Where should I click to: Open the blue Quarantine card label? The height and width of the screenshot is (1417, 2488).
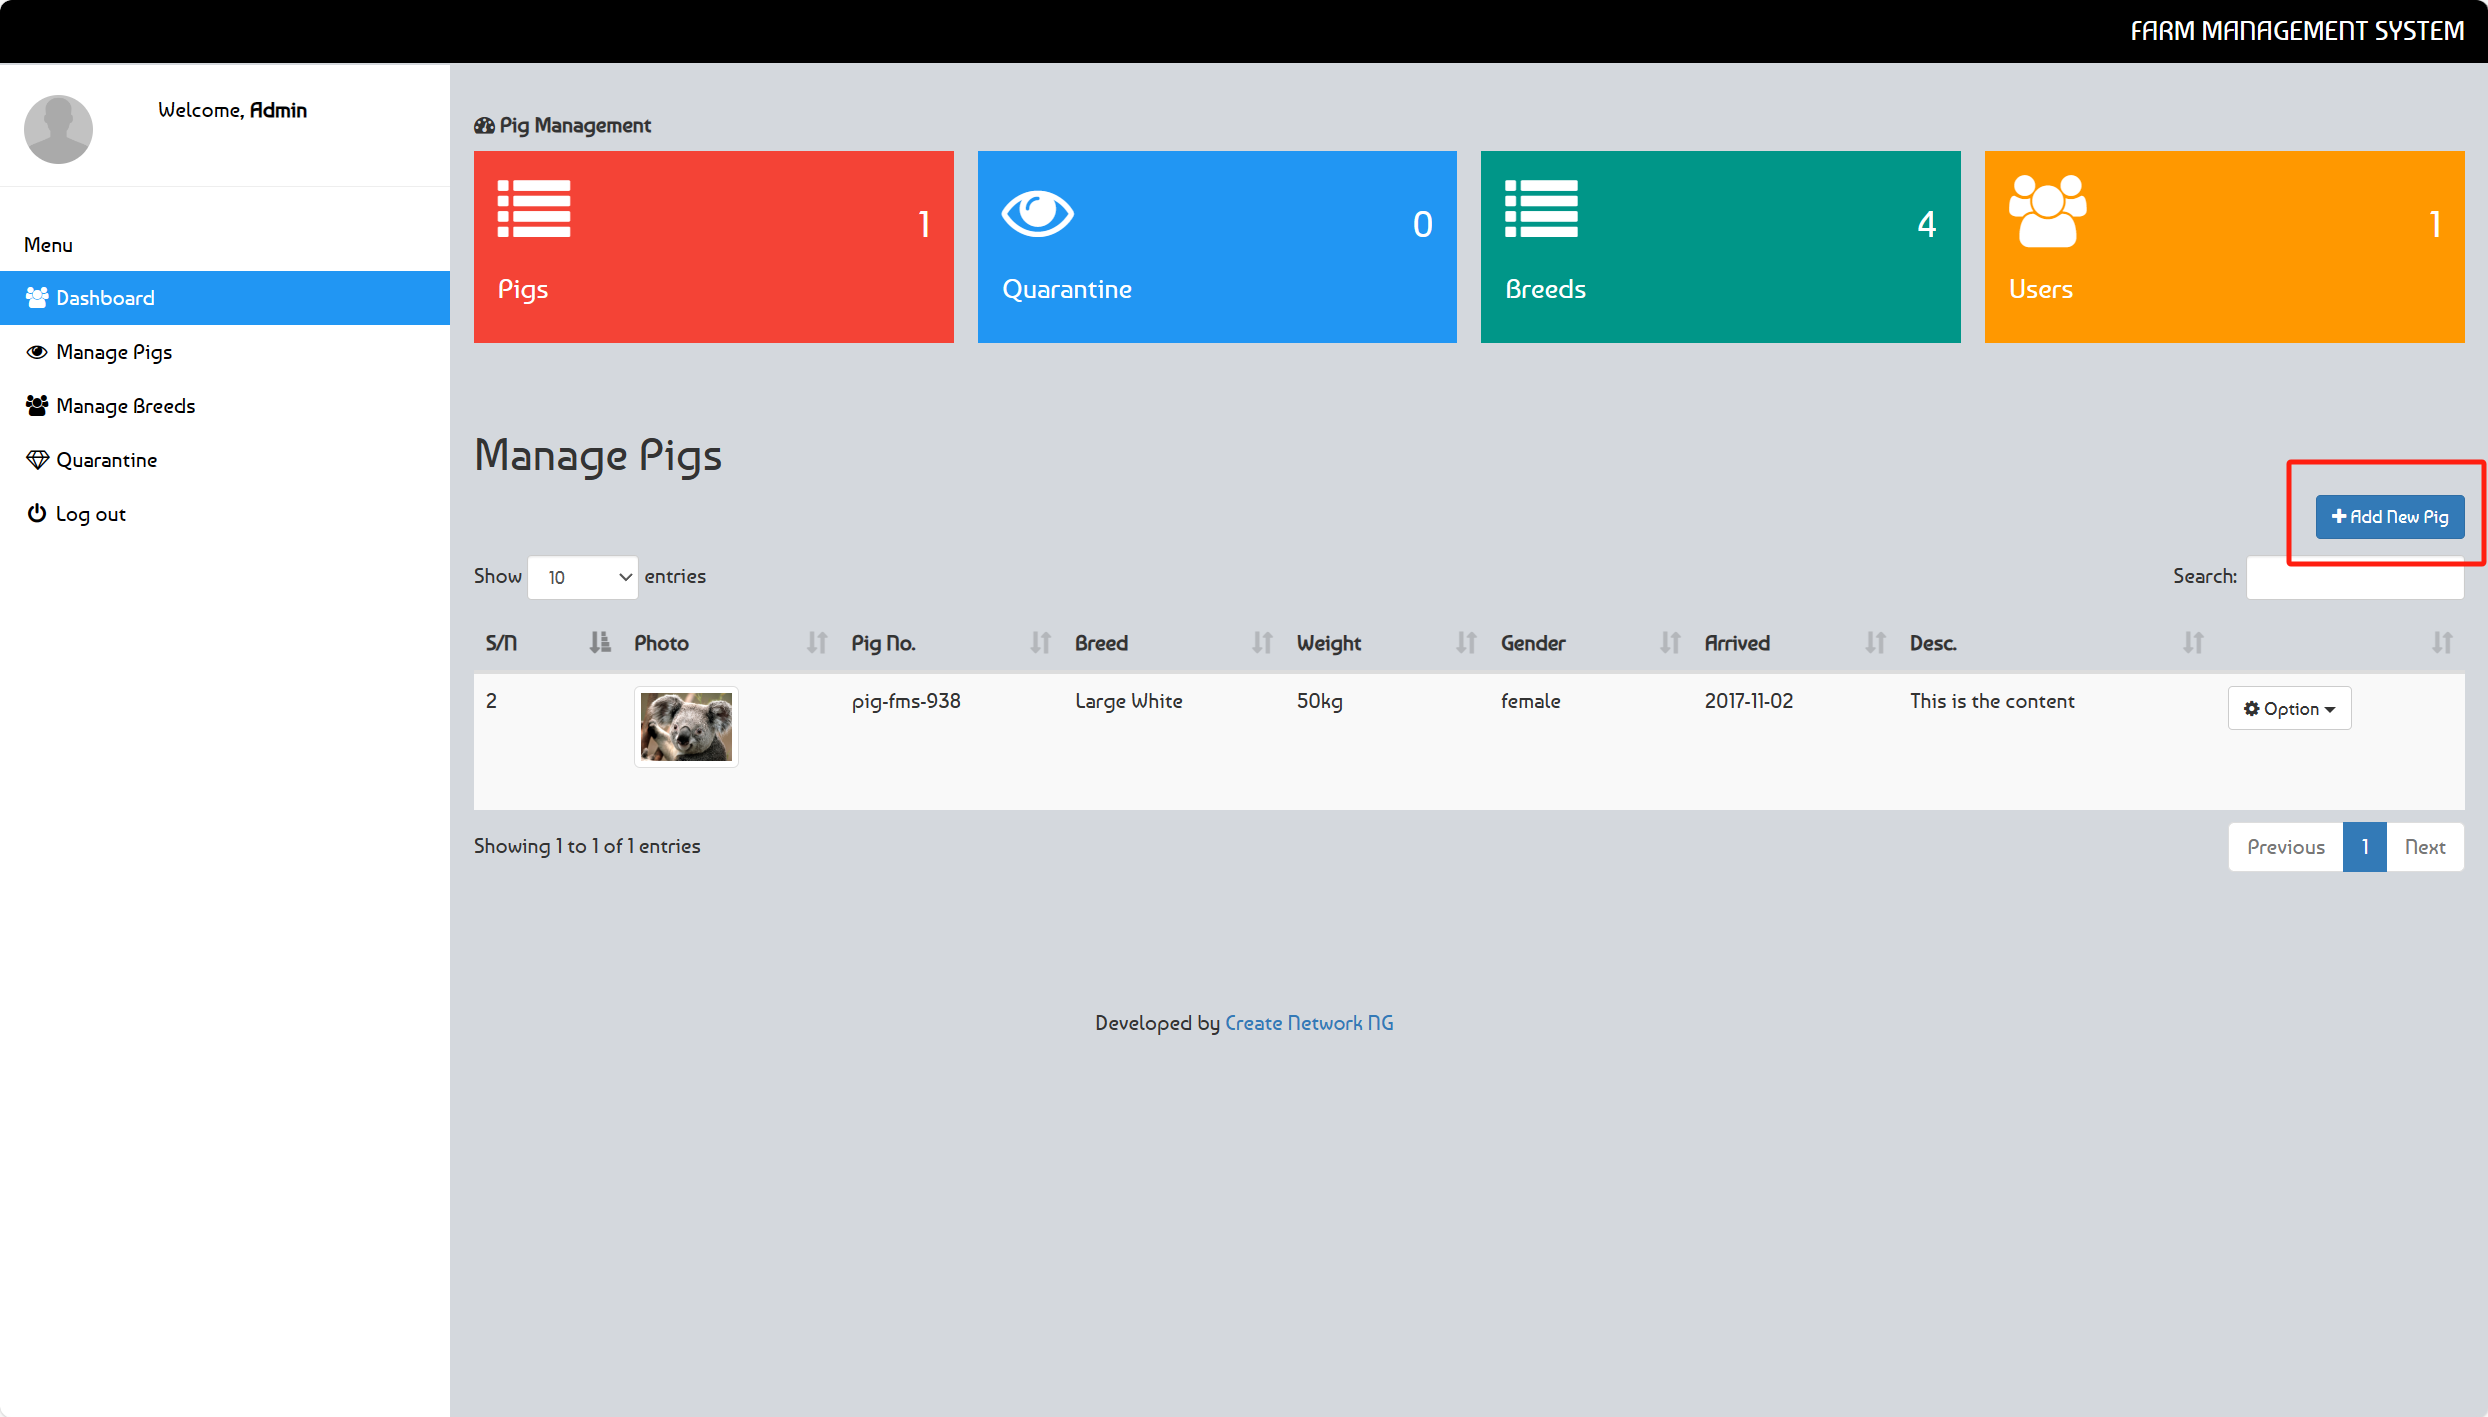click(1067, 289)
